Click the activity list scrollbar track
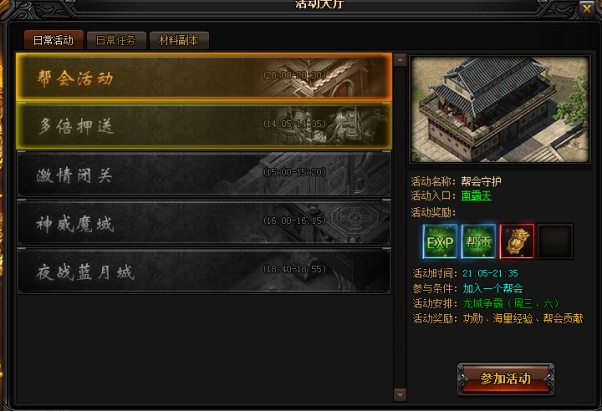Image resolution: width=602 pixels, height=412 pixels. click(400, 227)
